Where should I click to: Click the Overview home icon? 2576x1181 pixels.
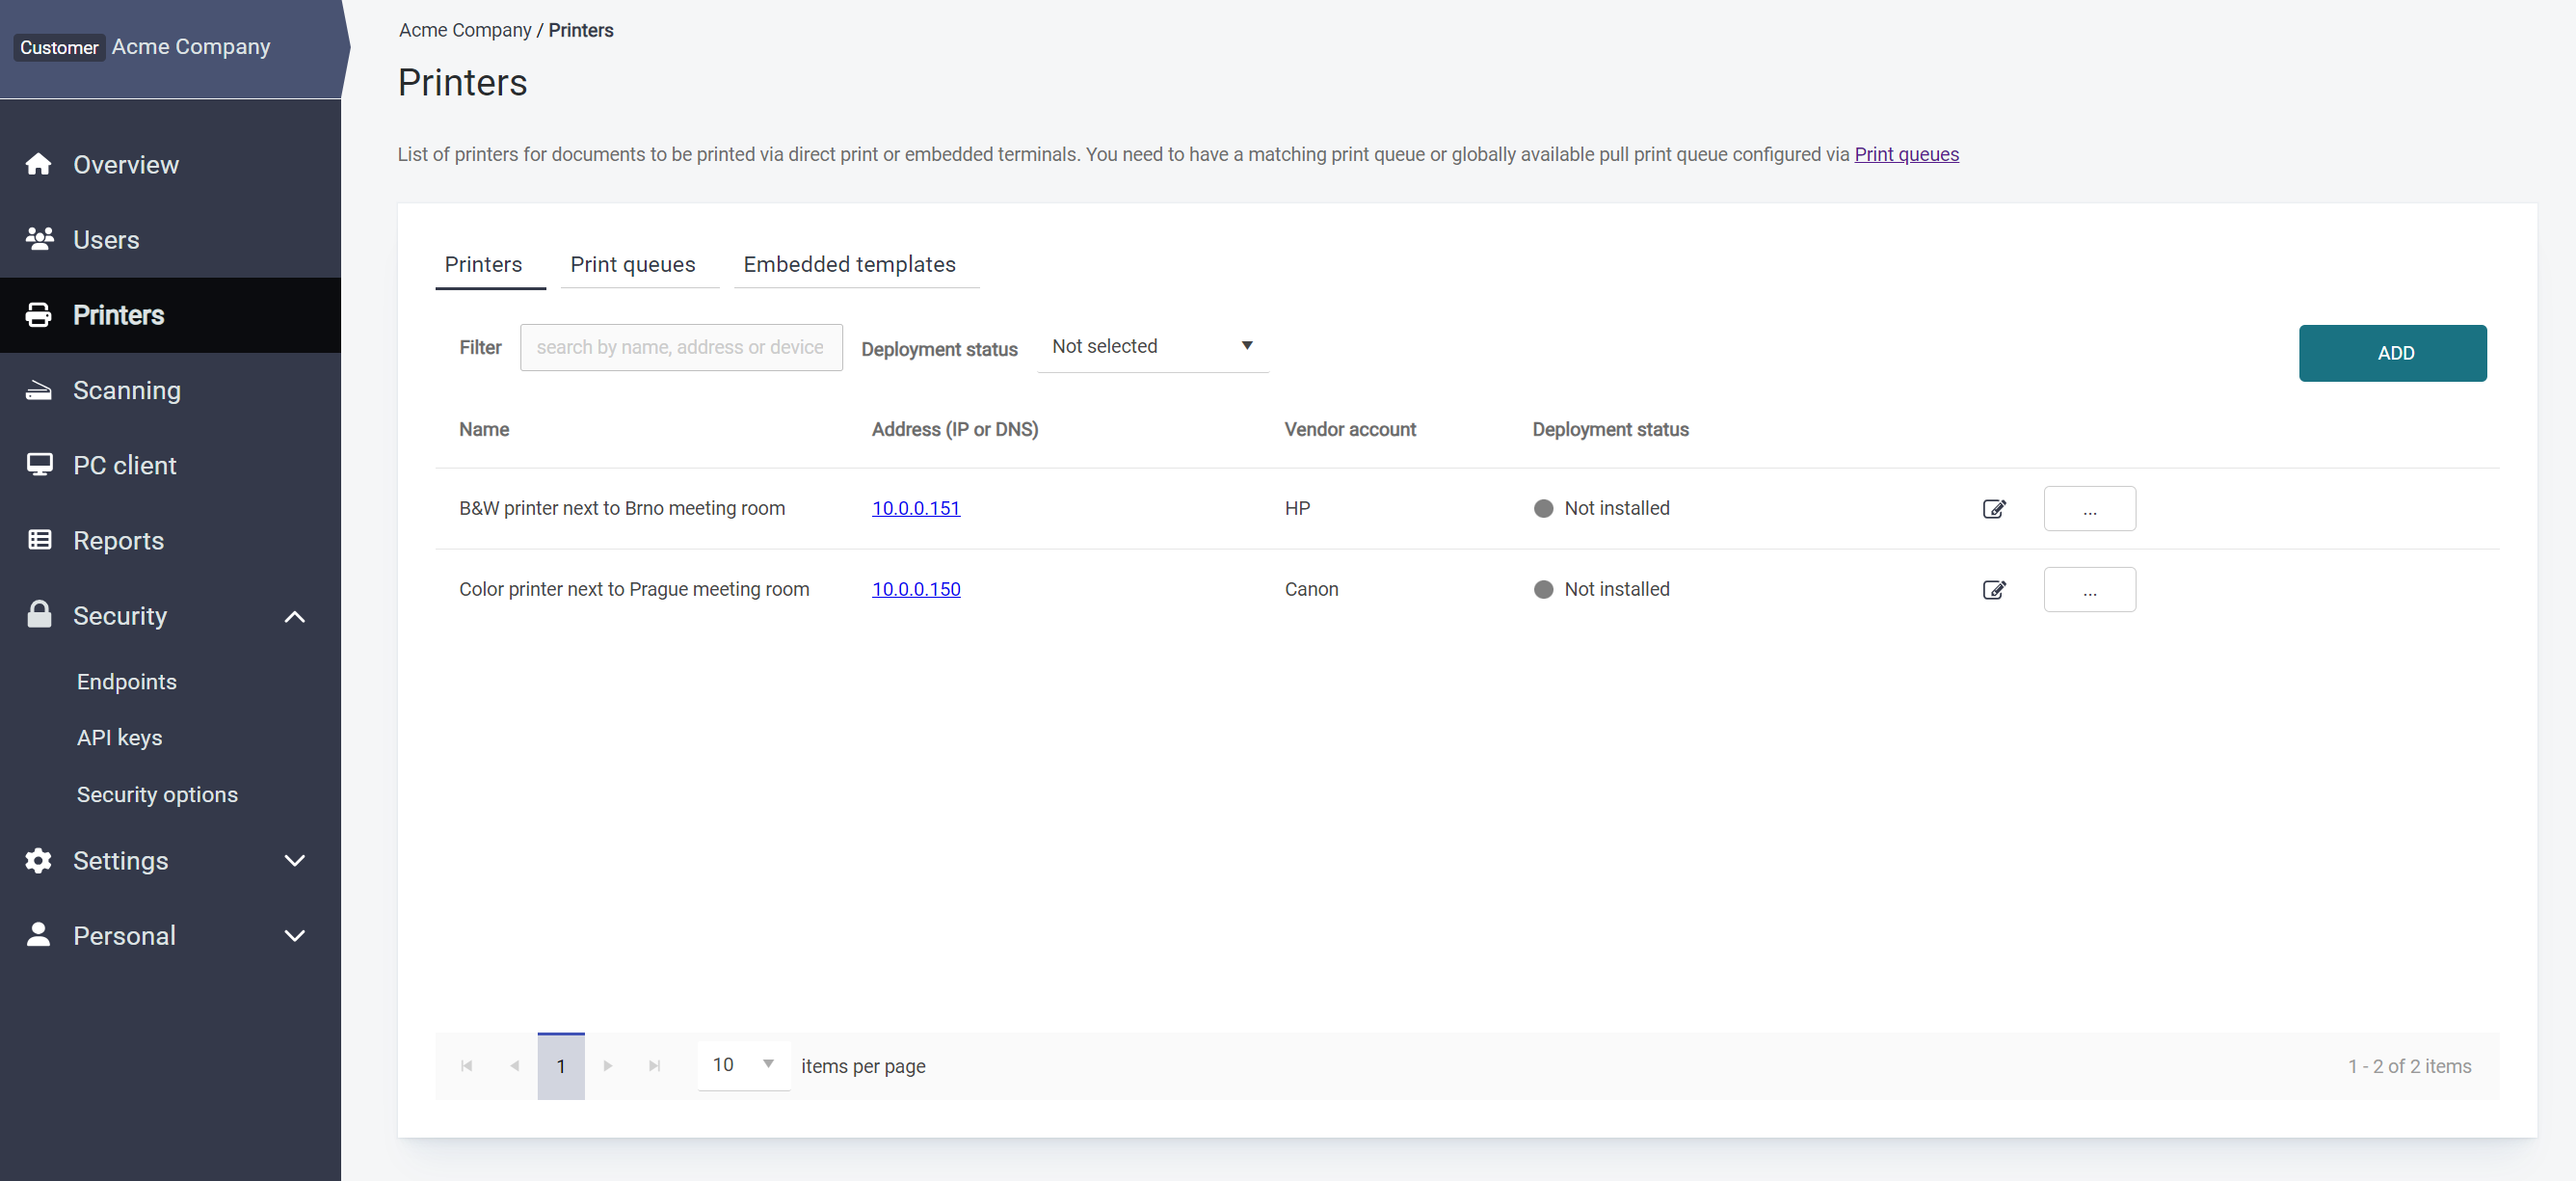[x=38, y=164]
